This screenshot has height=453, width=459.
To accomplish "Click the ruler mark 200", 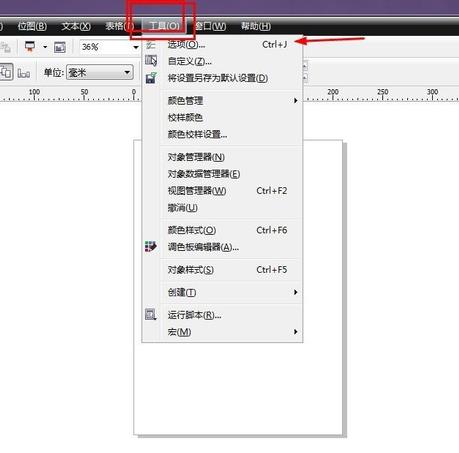I will click(x=333, y=92).
